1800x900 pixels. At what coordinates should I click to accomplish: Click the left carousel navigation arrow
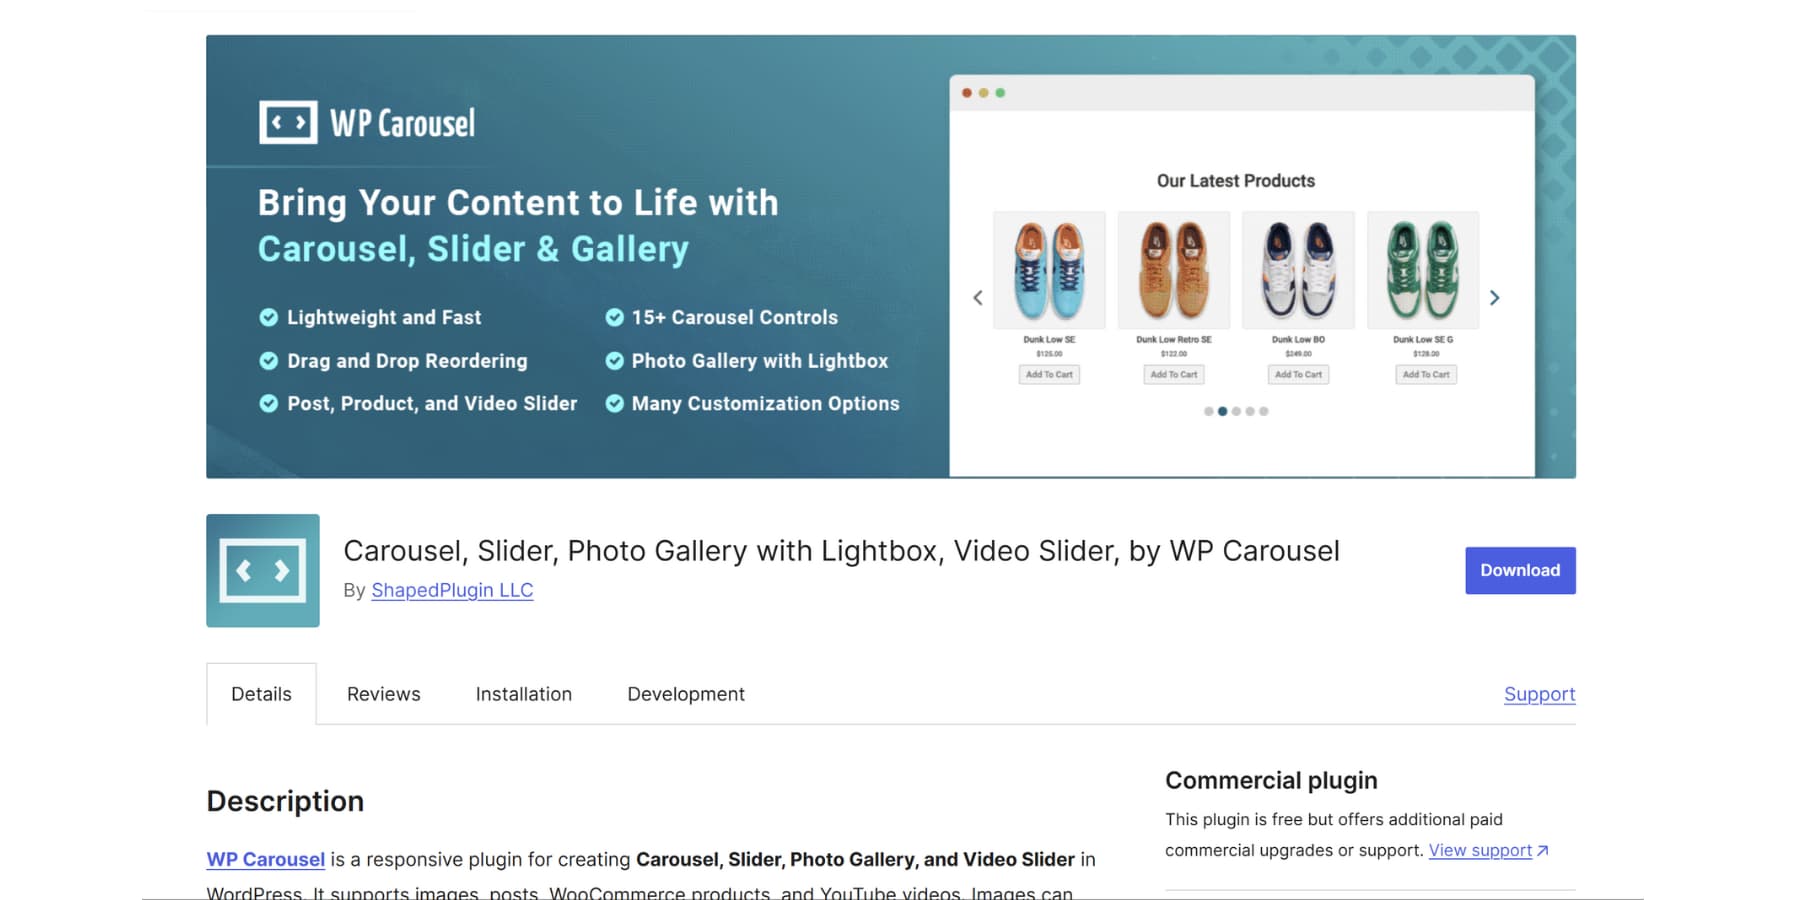click(977, 297)
